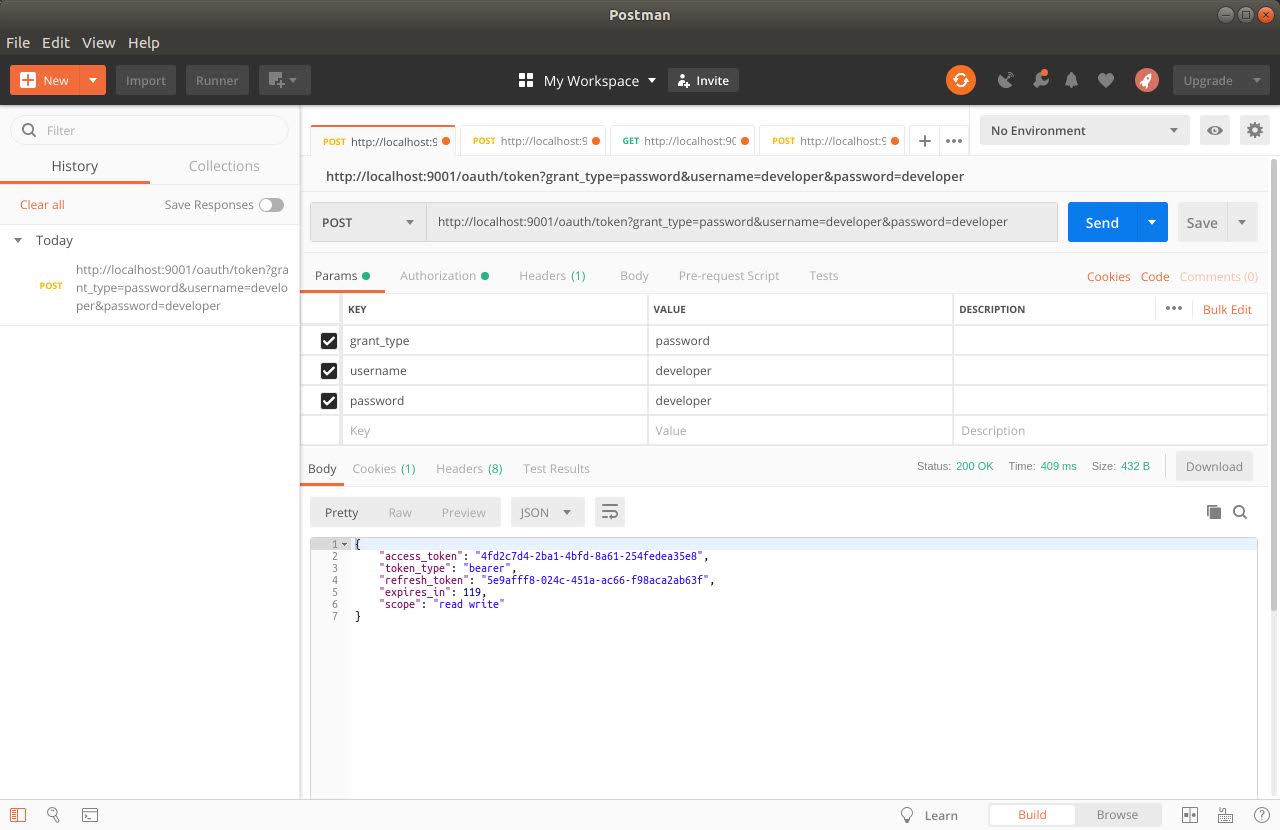Viewport: 1280px width, 830px height.
Task: Click the sync status icon
Action: point(961,80)
